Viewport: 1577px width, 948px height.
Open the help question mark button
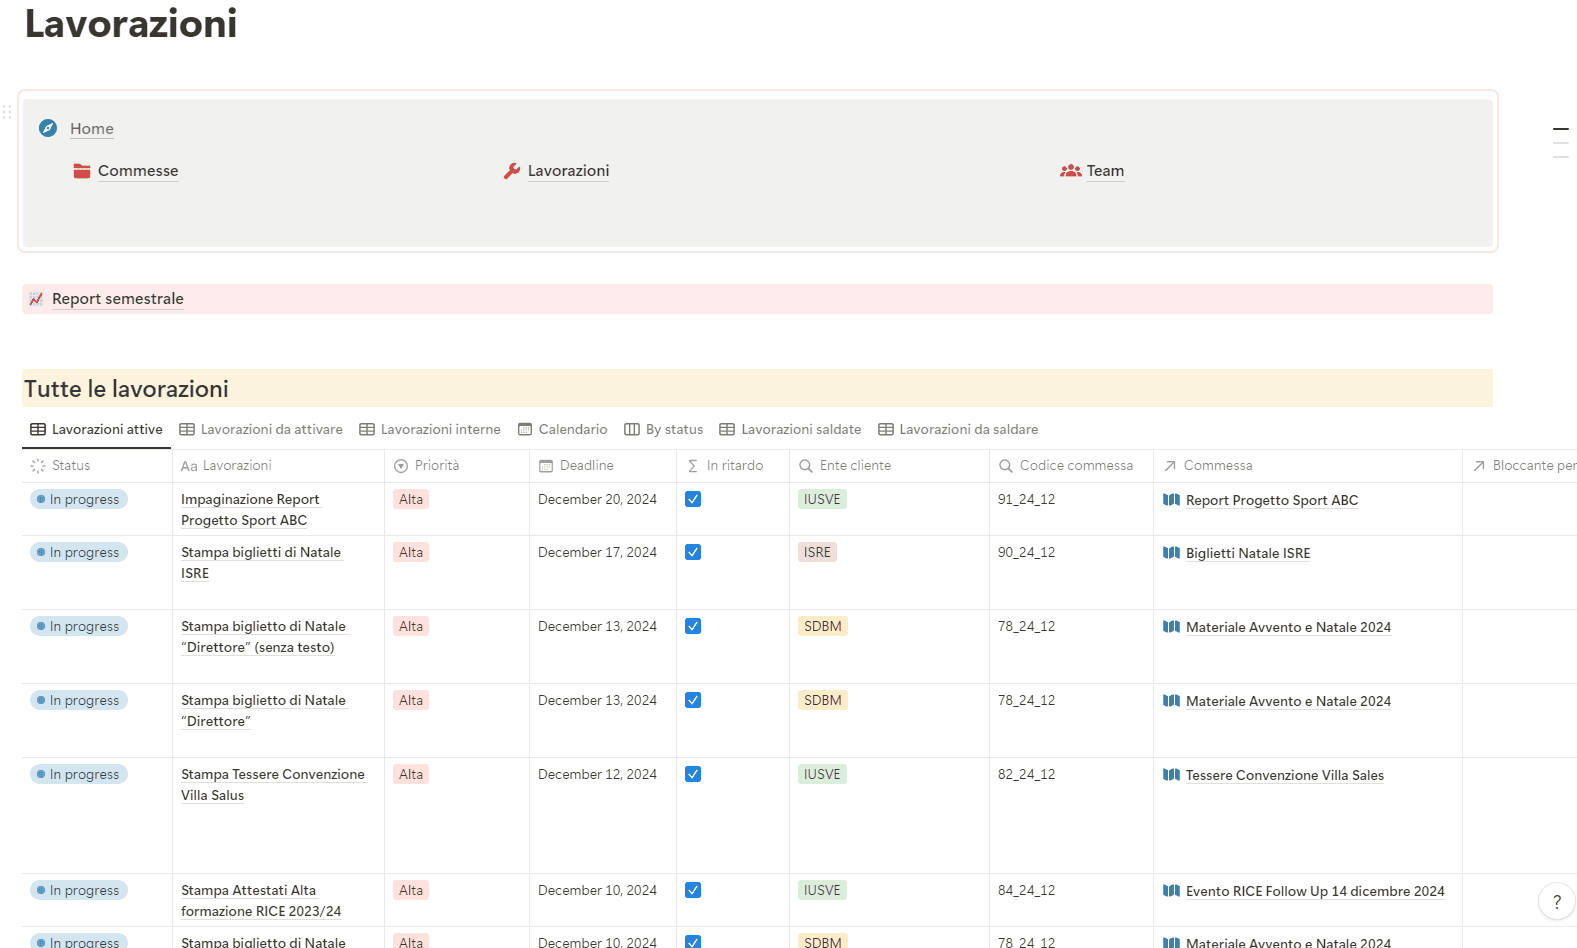[x=1557, y=902]
